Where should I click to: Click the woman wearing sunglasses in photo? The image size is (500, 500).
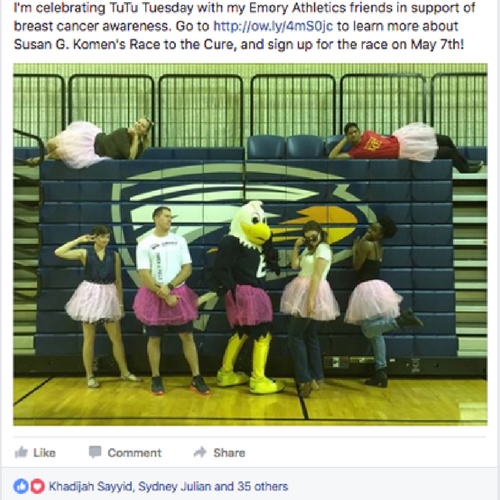click(310, 308)
